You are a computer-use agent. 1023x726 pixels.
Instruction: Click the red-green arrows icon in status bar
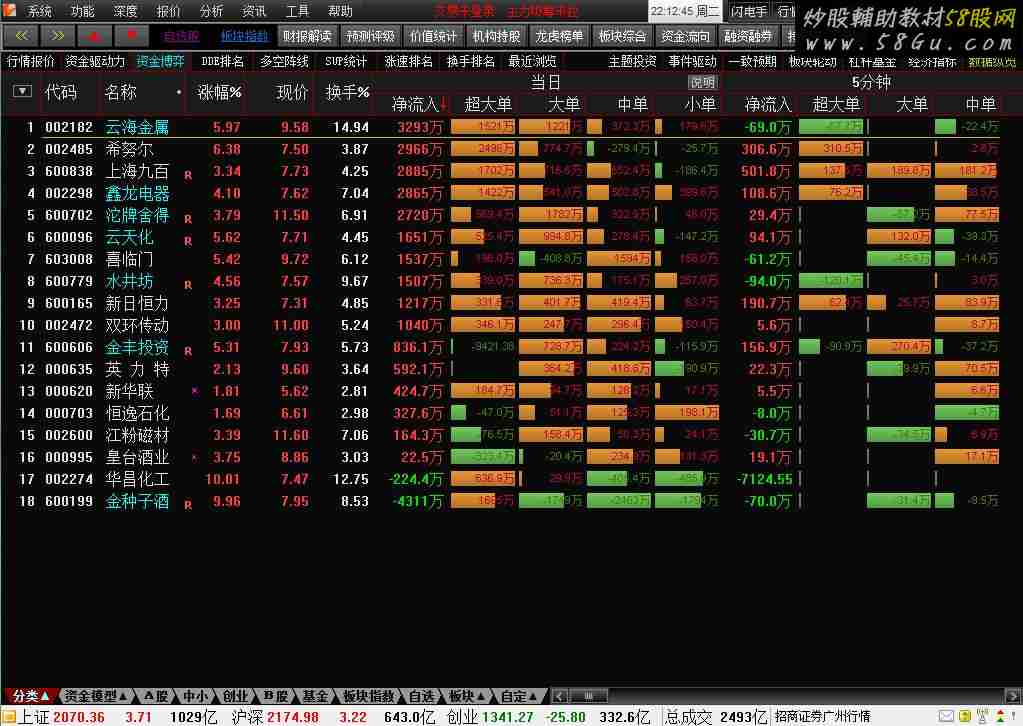point(1000,717)
